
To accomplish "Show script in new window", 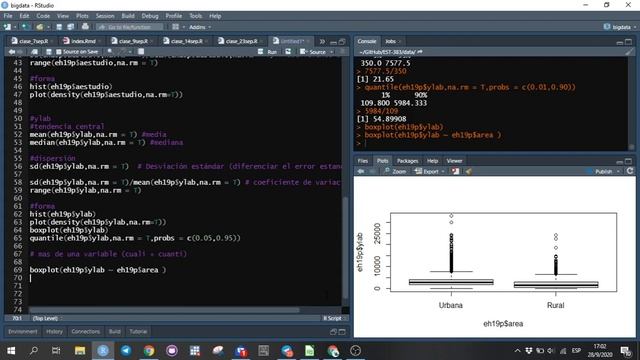I will (x=35, y=52).
